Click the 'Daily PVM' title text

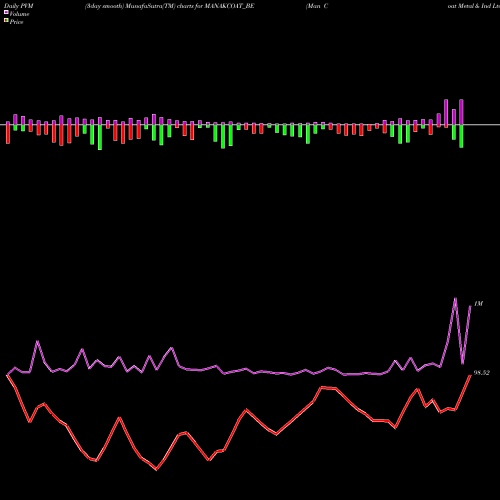click(x=19, y=6)
